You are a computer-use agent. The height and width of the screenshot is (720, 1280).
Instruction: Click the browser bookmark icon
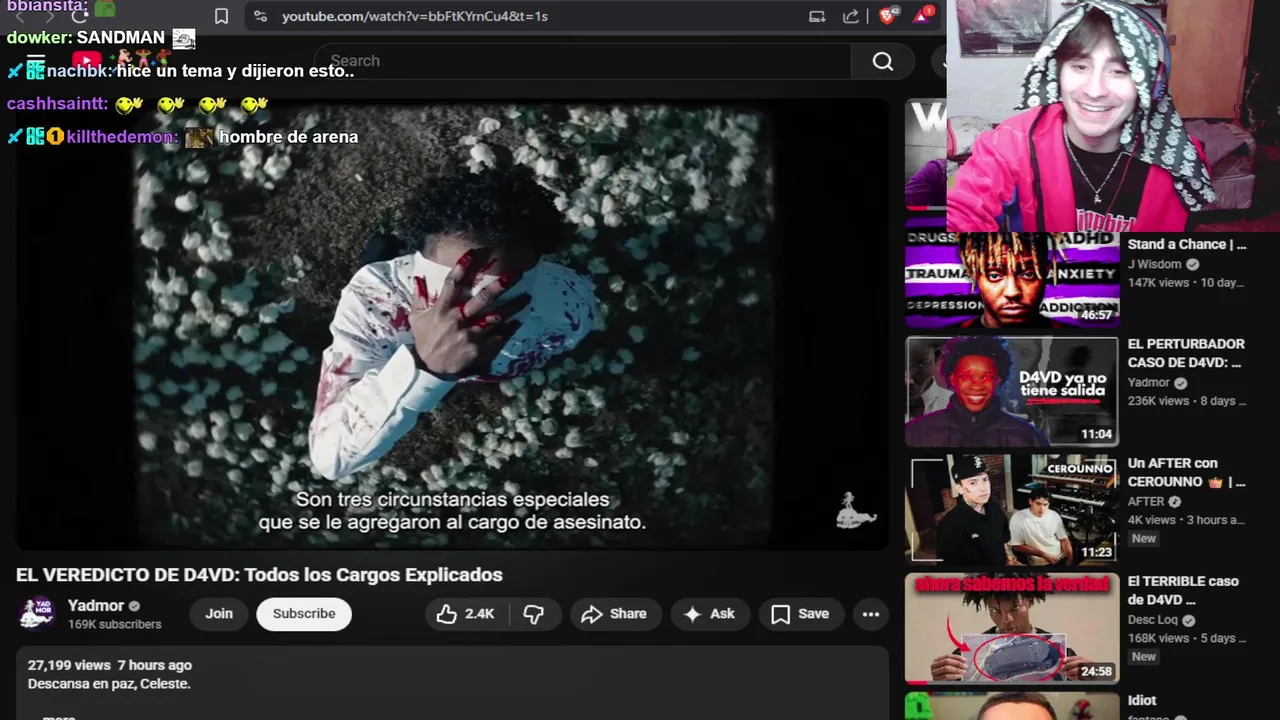tap(221, 16)
